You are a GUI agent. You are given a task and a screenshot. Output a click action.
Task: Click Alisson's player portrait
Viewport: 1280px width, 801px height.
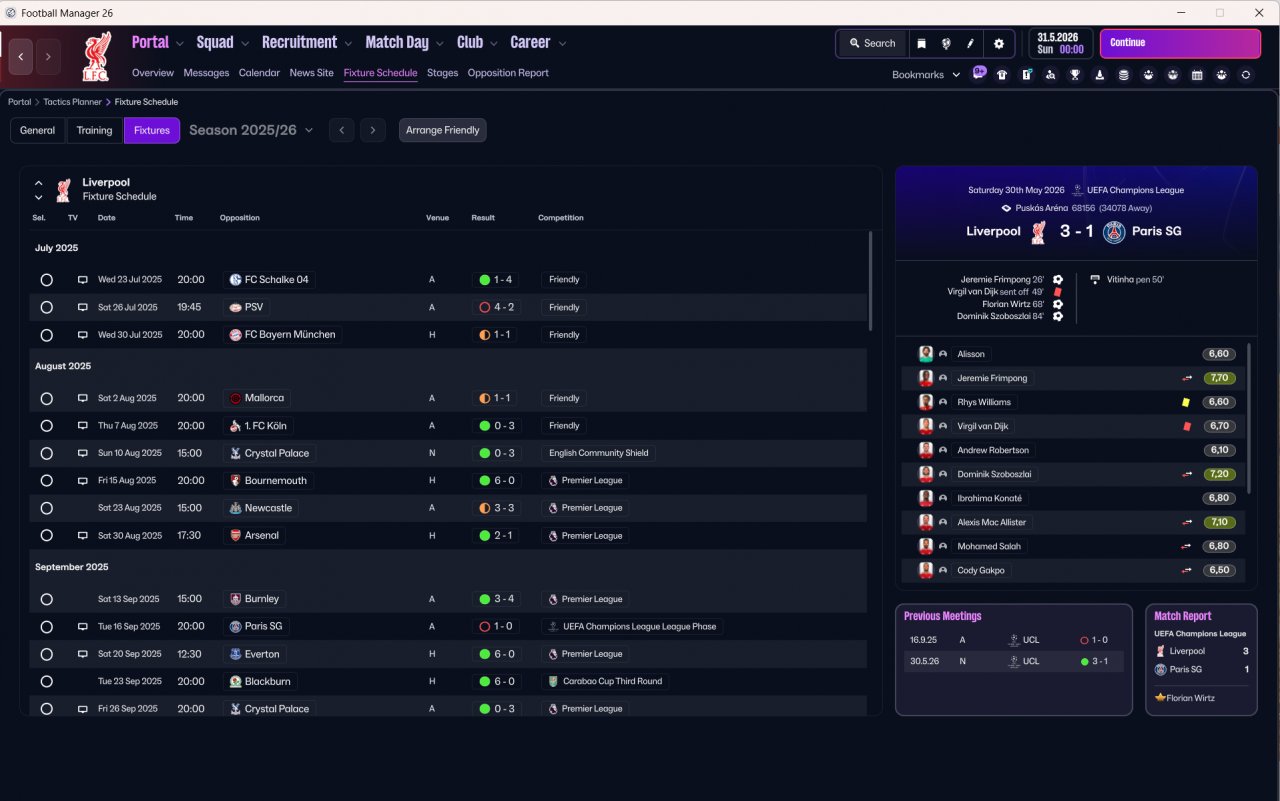coord(926,354)
